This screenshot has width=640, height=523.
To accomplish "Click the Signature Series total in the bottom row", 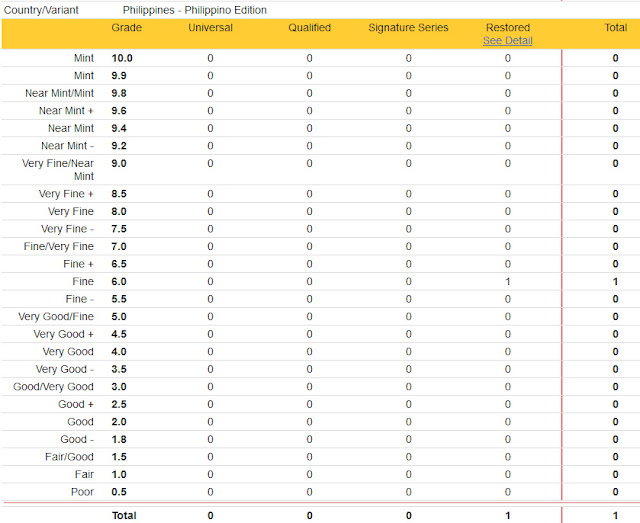I will click(409, 515).
